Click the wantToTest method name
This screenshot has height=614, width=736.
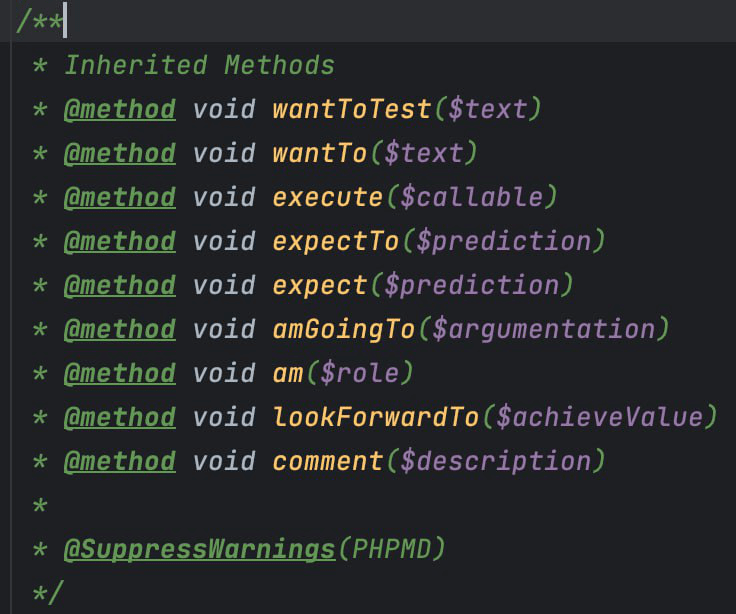point(352,110)
